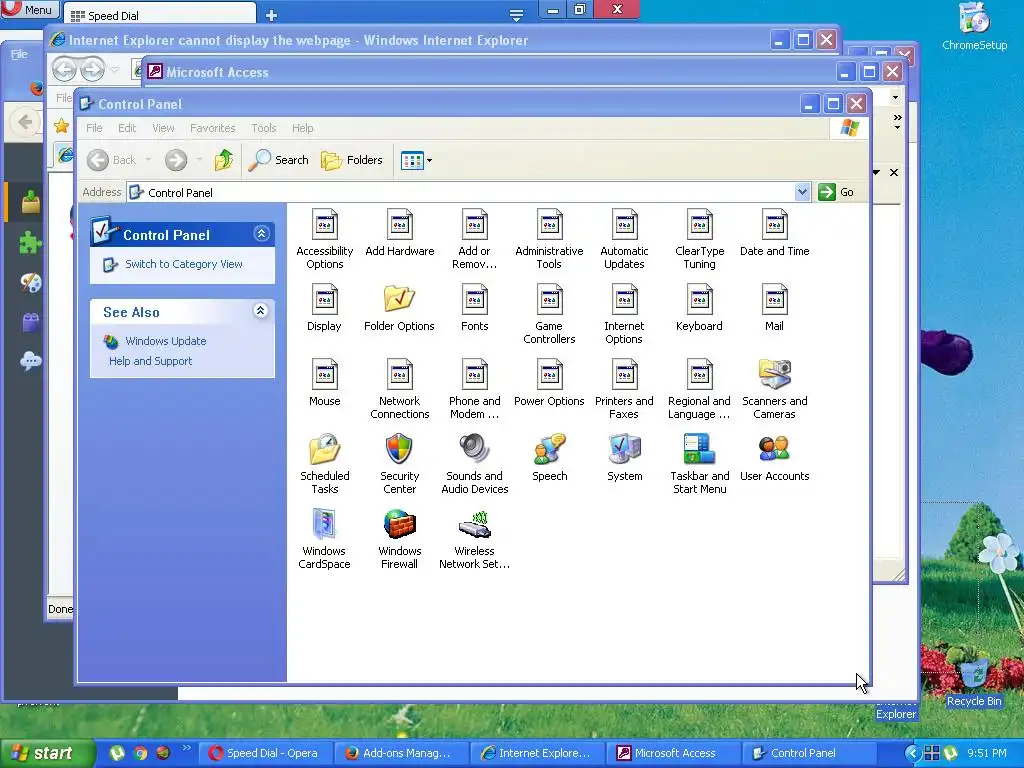Select the Recycle Bin desktop icon
The image size is (1024, 768).
point(974,682)
